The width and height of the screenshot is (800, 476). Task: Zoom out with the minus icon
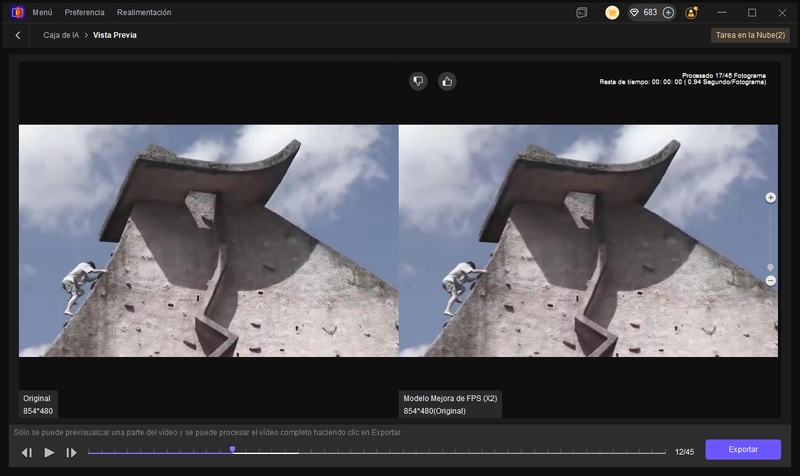pos(770,281)
